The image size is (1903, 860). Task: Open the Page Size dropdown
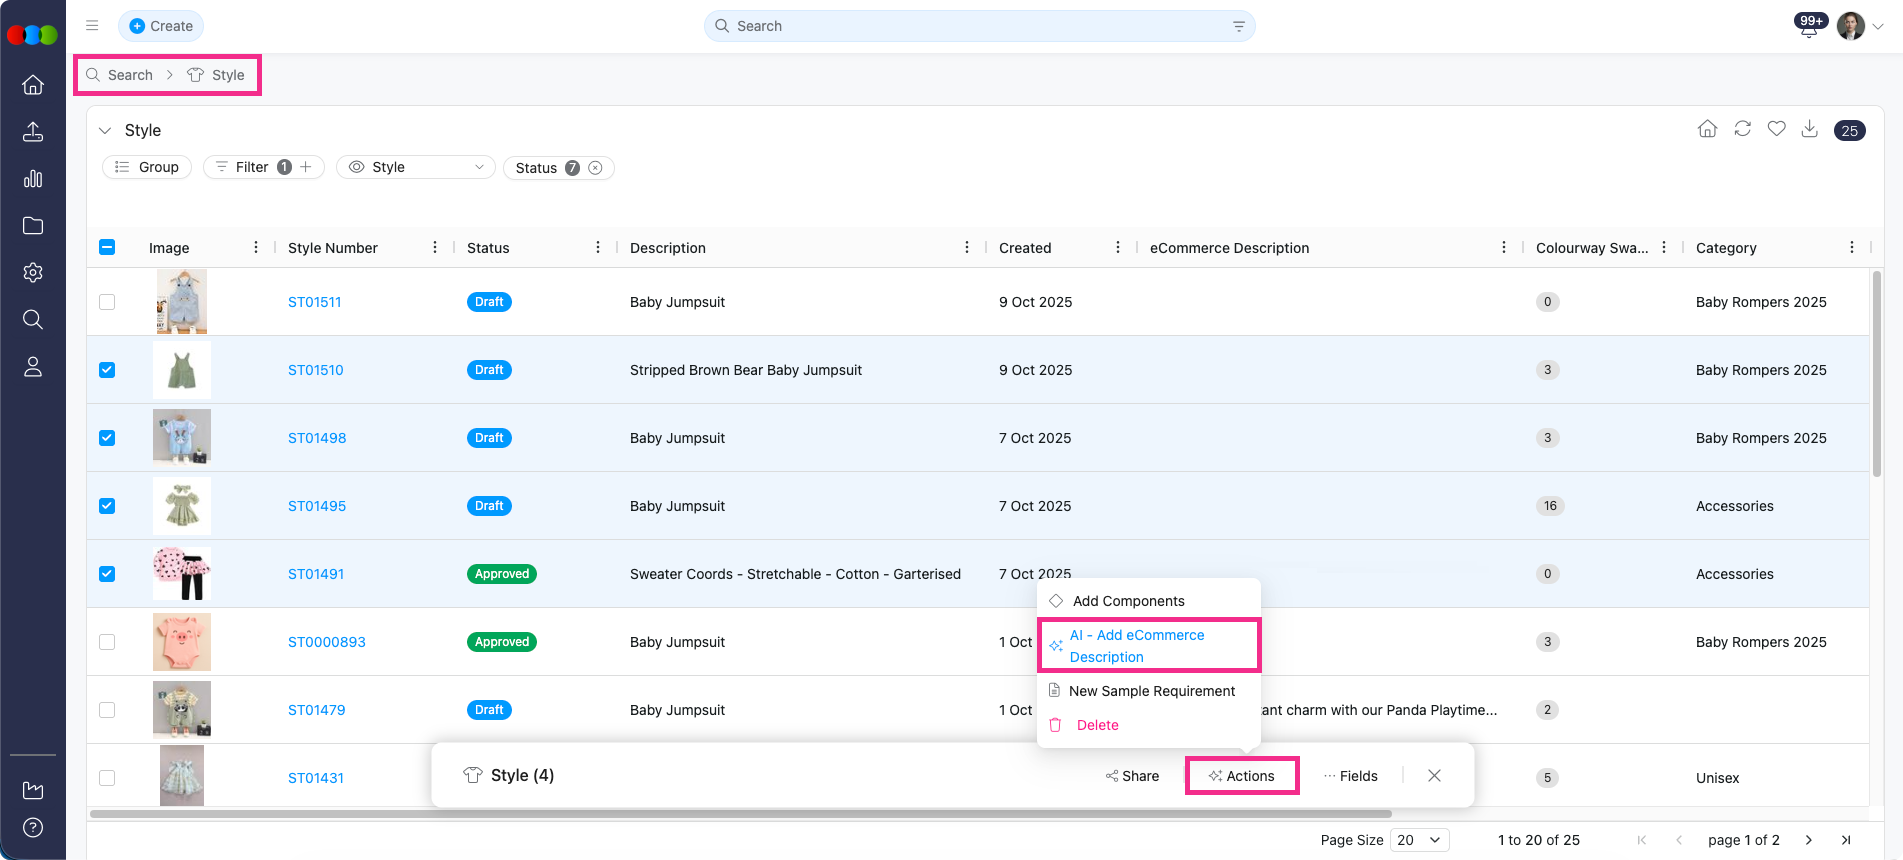click(1419, 840)
